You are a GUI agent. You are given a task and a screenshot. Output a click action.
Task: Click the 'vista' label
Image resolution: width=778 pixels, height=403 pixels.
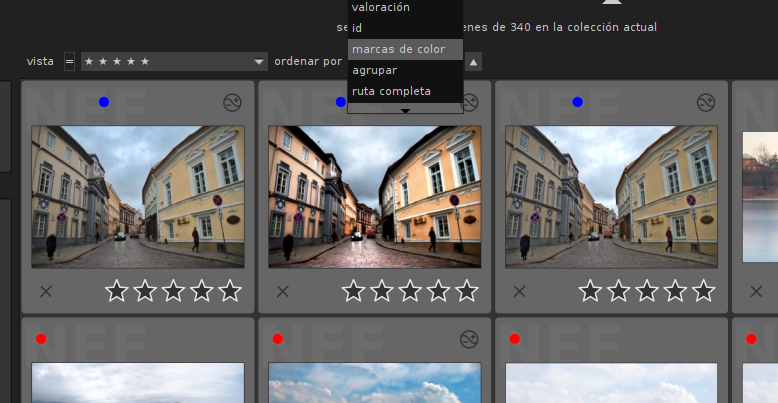tap(40, 62)
